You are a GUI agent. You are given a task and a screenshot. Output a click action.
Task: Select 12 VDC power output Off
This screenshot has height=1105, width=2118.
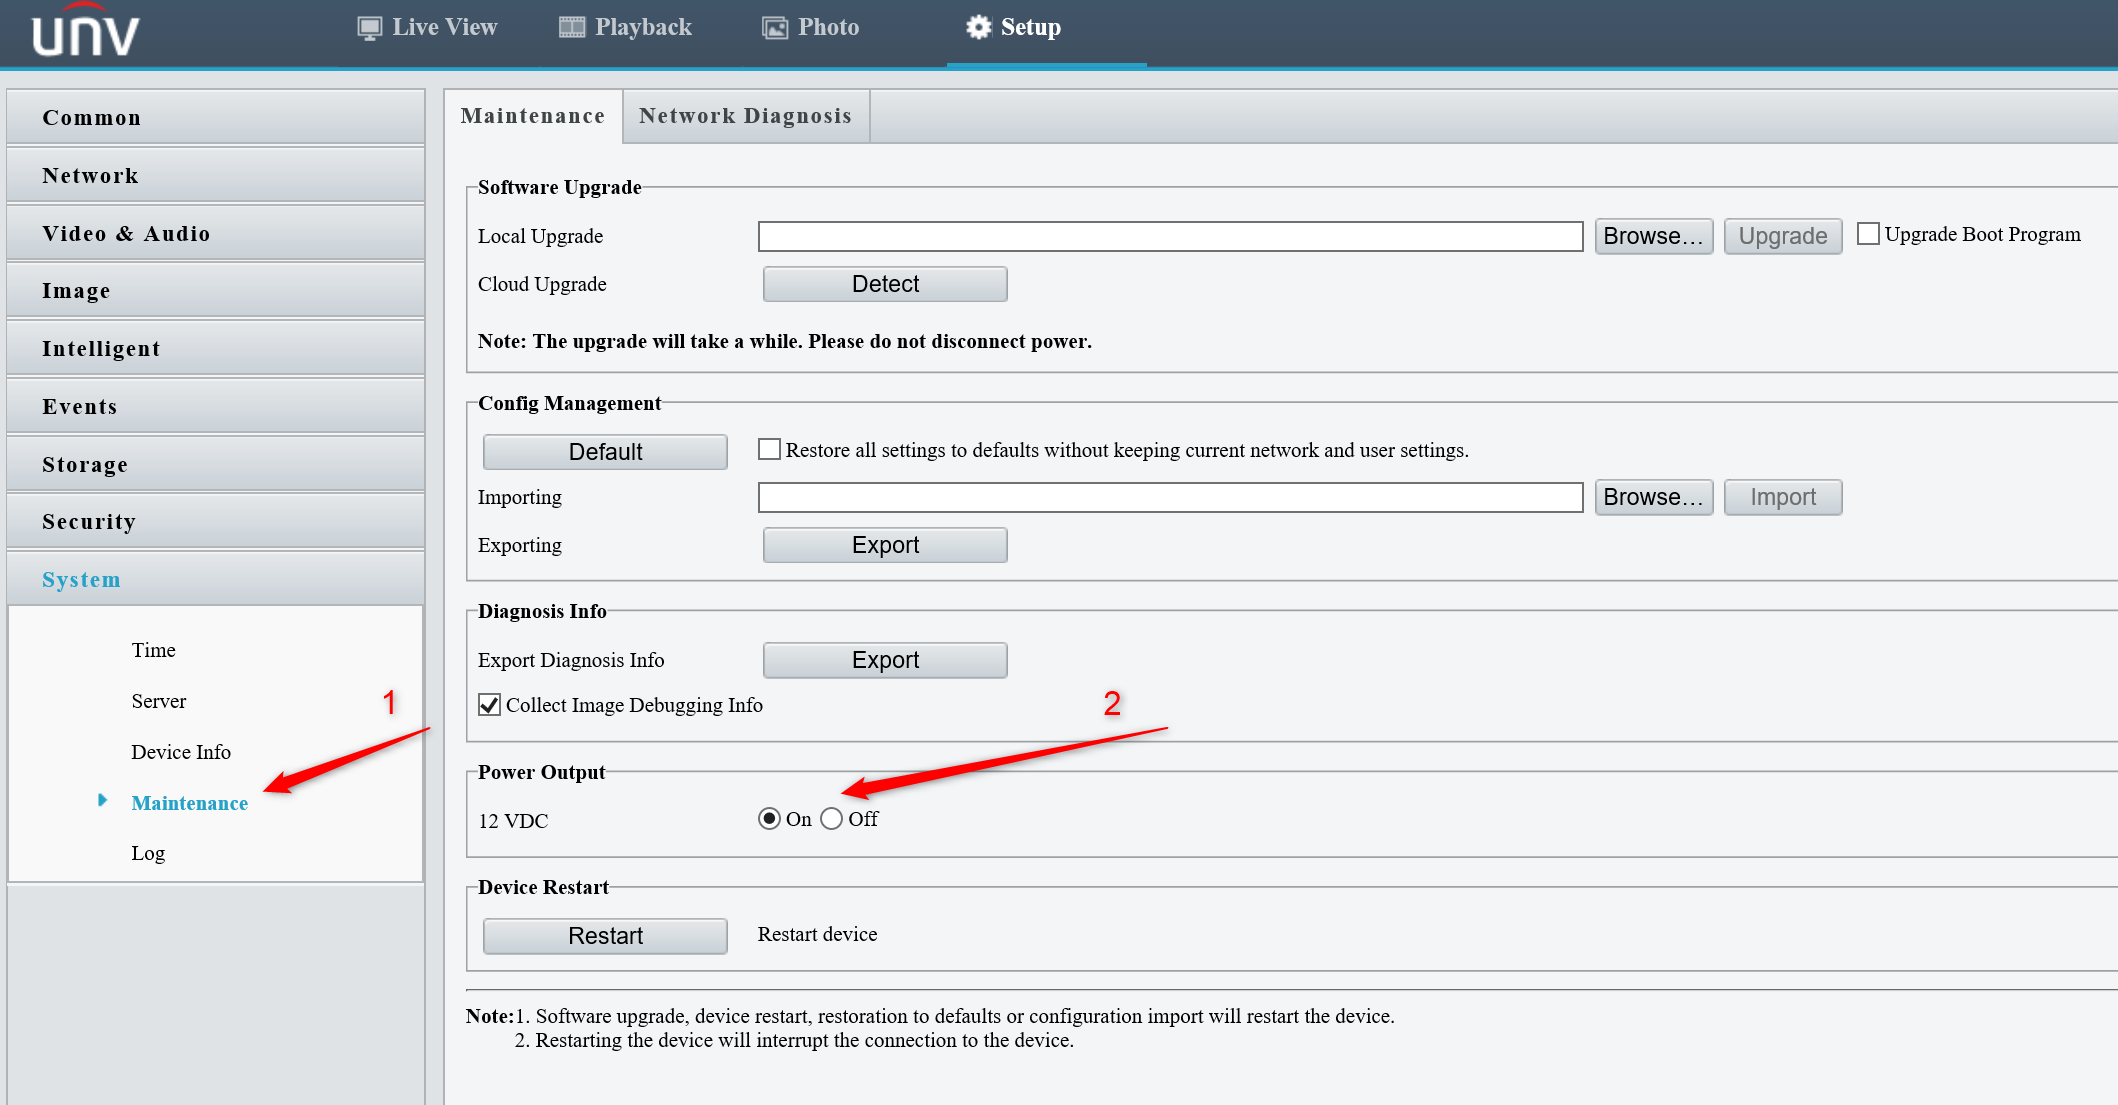(831, 819)
